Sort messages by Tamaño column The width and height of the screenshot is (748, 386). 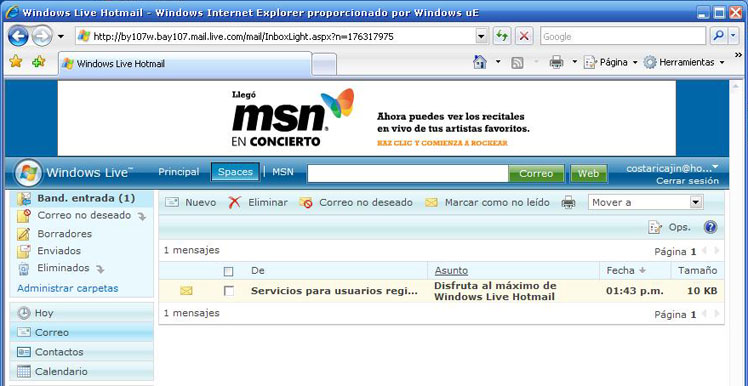(x=697, y=271)
